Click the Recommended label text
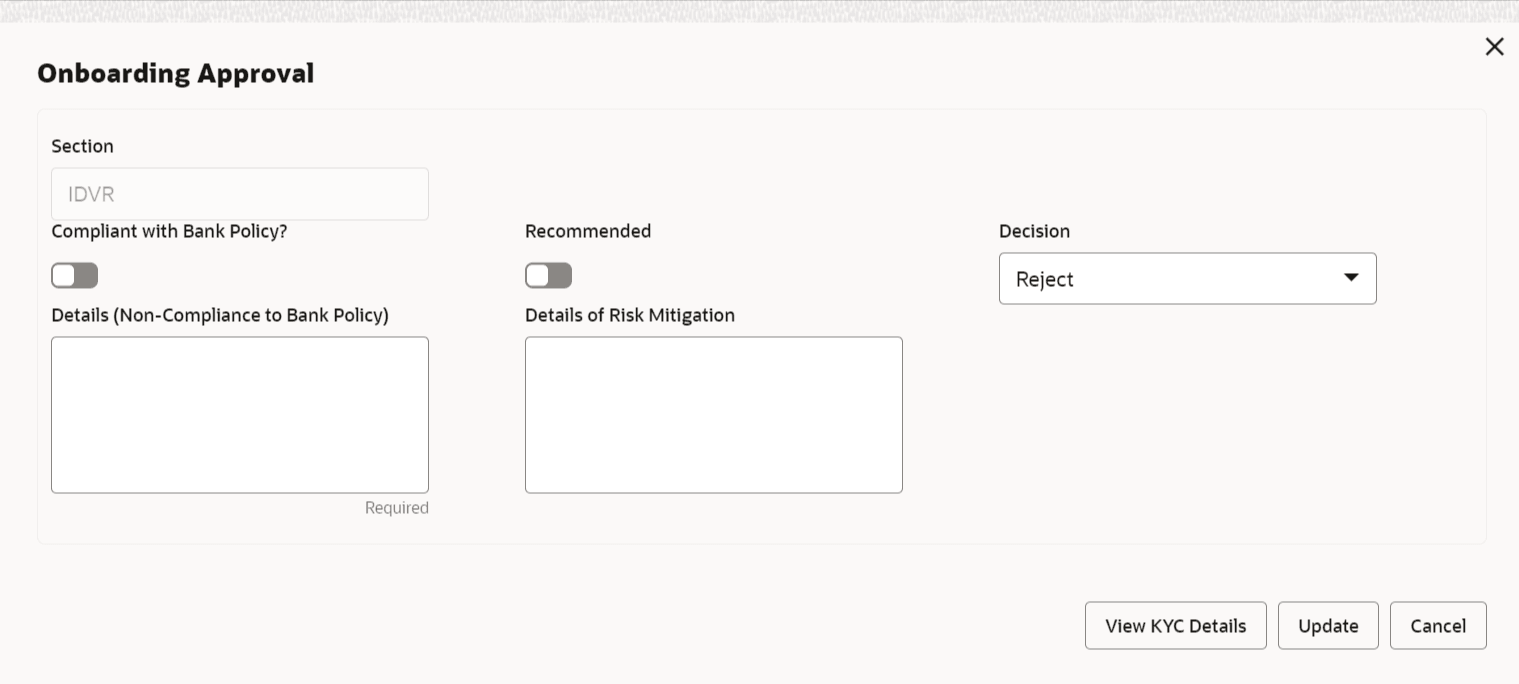 click(588, 231)
